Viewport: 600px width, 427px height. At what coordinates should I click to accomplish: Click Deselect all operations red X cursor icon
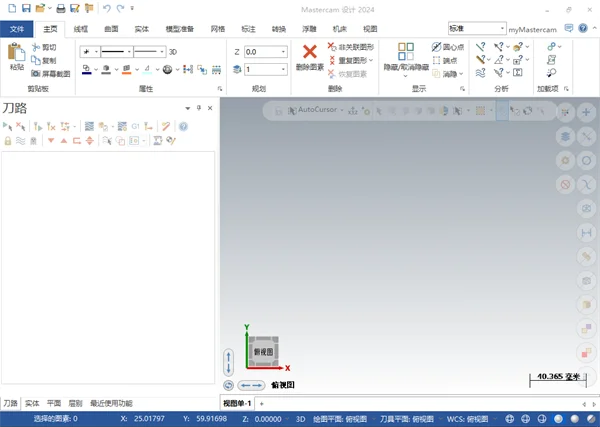click(x=21, y=126)
